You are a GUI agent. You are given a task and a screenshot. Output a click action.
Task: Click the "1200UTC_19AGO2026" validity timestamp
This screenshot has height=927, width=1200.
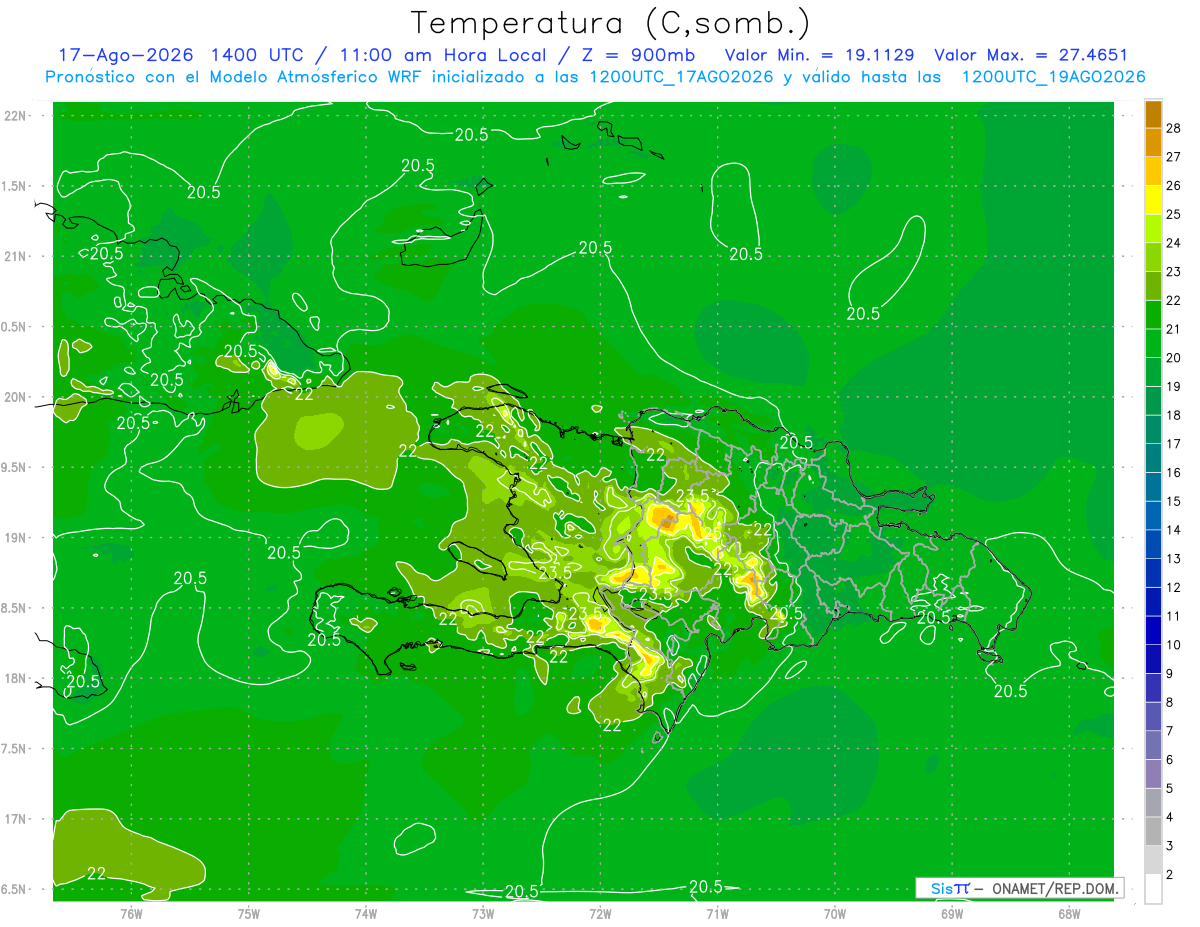point(1053,77)
